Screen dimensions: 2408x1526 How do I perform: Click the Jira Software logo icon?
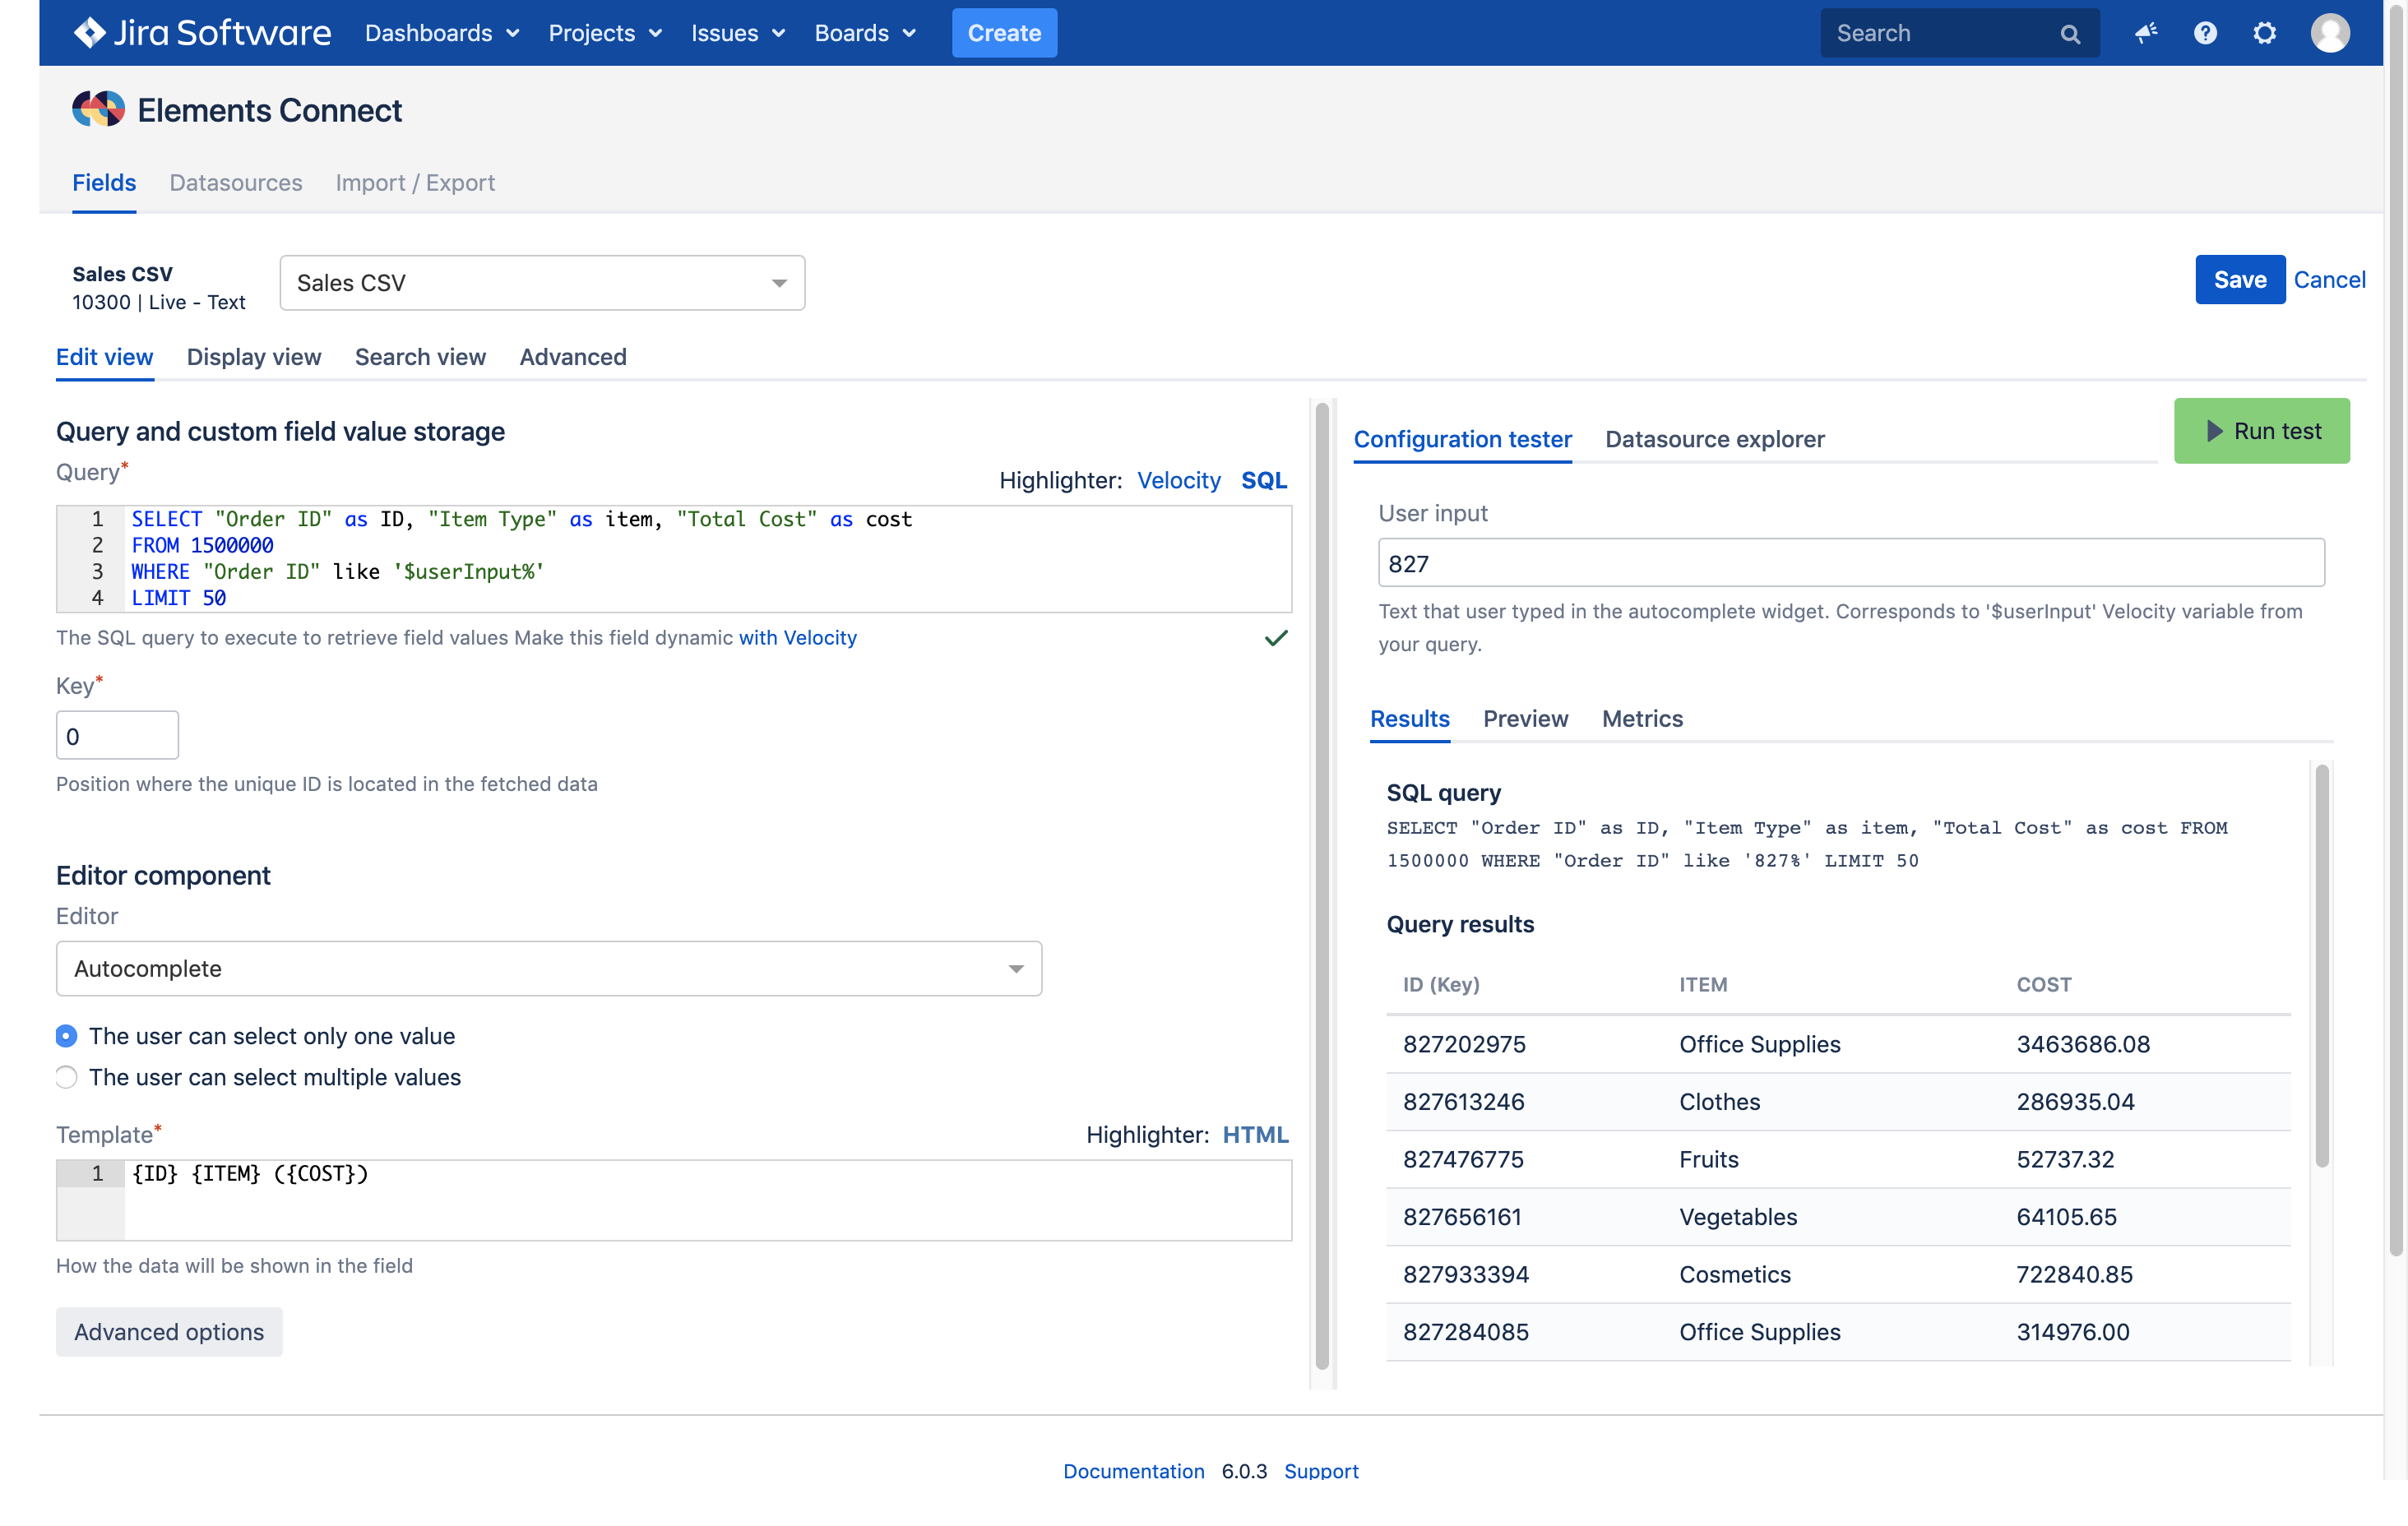click(90, 33)
